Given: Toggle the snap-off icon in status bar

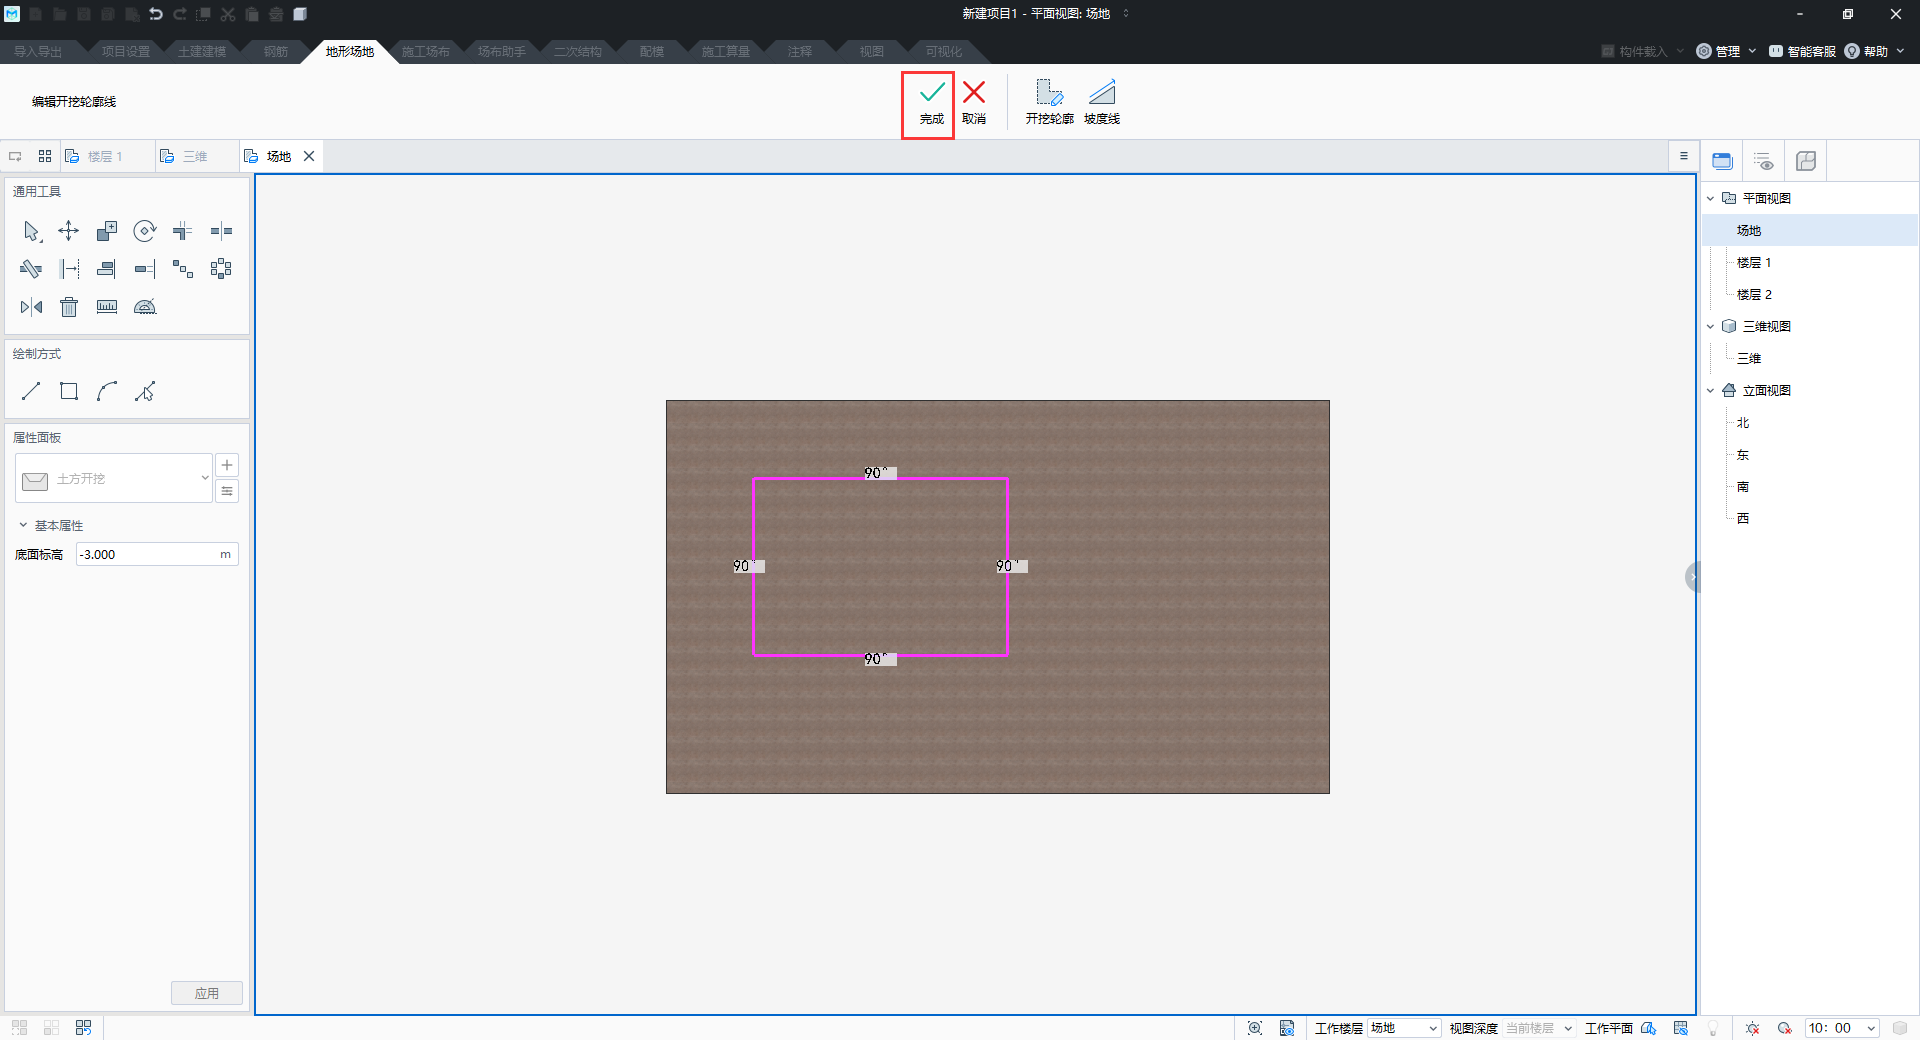Looking at the screenshot, I should 1752,1028.
